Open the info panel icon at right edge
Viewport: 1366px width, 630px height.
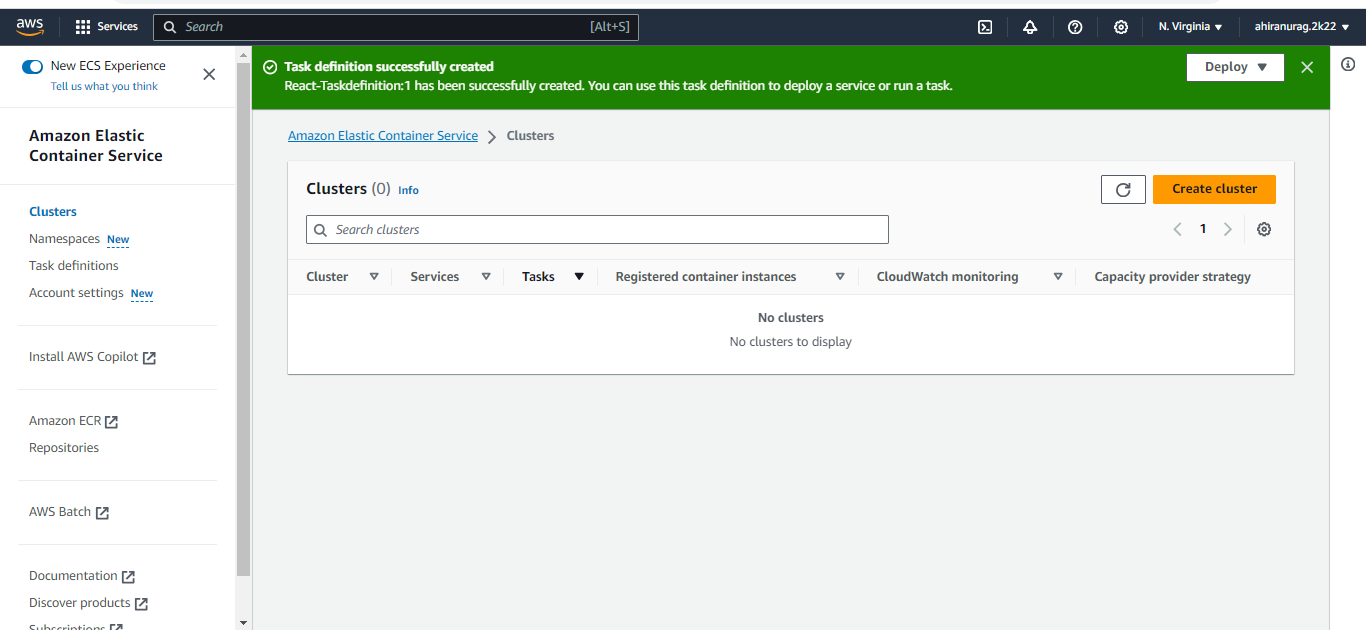coord(1348,64)
